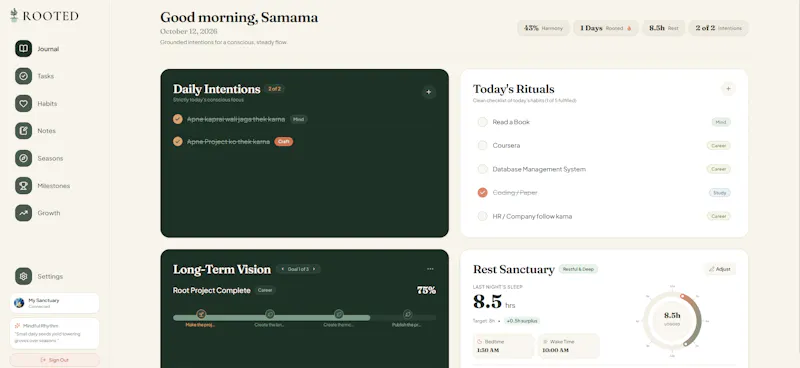Click the Career tag beside Coursera
The image size is (800, 368).
click(x=718, y=145)
